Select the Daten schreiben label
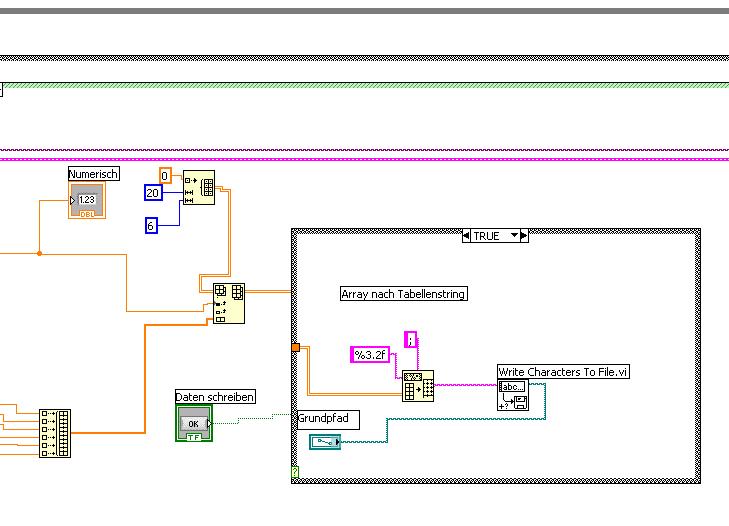 point(215,397)
